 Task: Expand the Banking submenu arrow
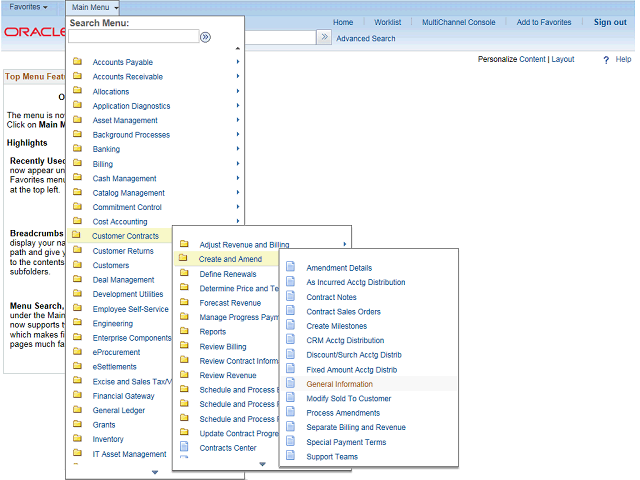pyautogui.click(x=238, y=149)
